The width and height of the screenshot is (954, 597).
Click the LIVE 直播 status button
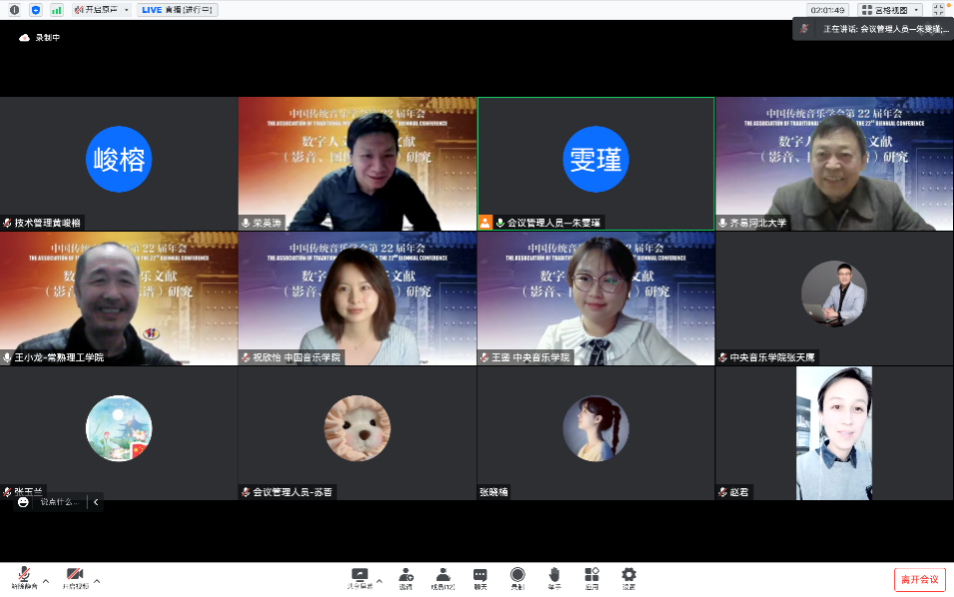click(177, 10)
